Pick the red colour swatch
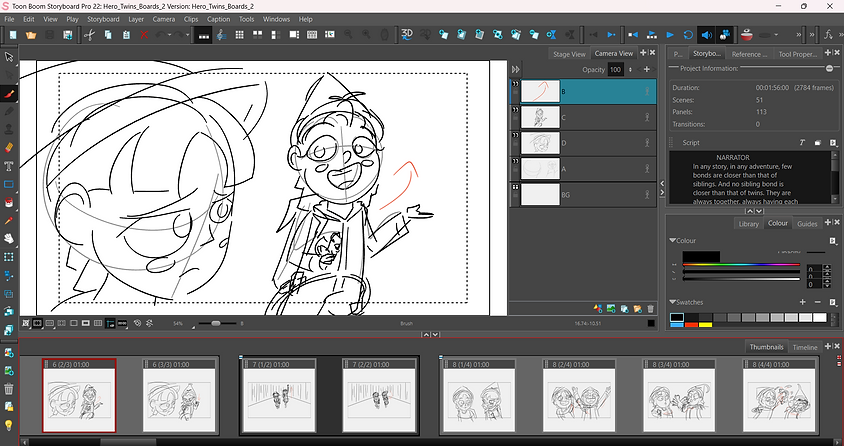The image size is (844, 446). 692,324
